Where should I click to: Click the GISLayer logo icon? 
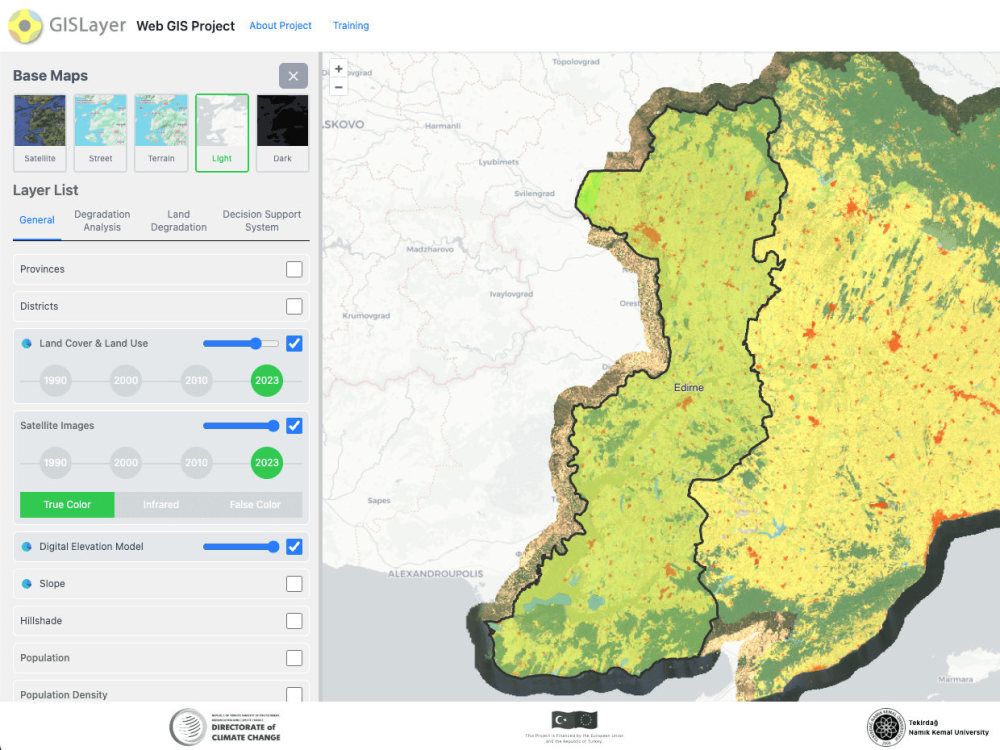(25, 26)
